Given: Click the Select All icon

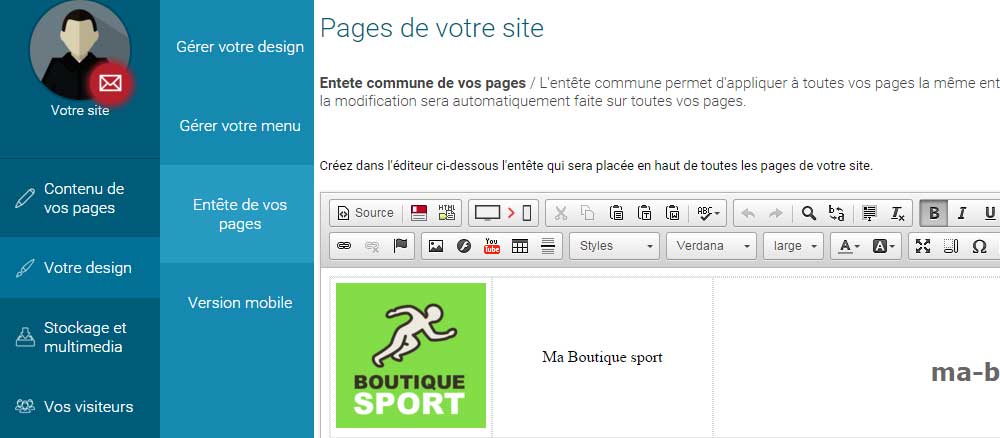Looking at the screenshot, I should 869,213.
